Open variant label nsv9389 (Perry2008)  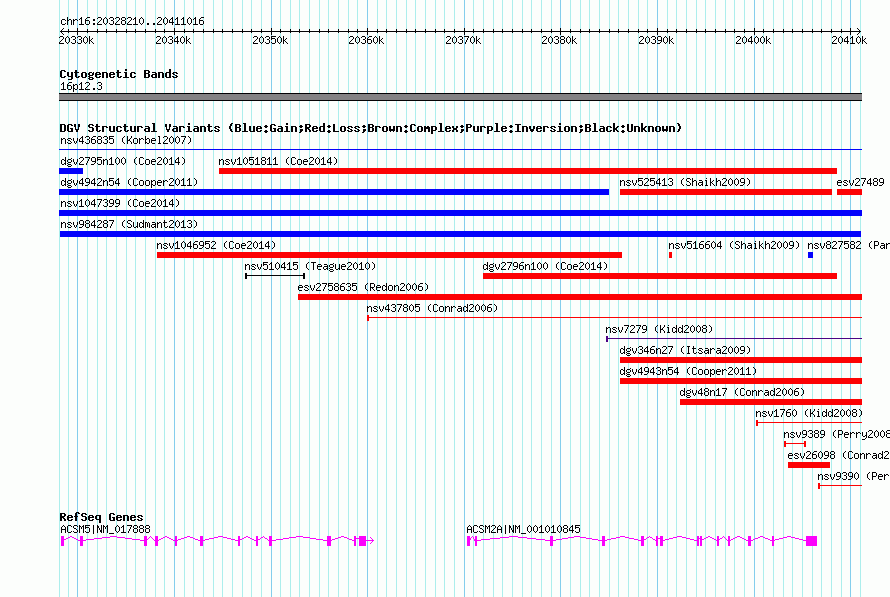pos(836,434)
